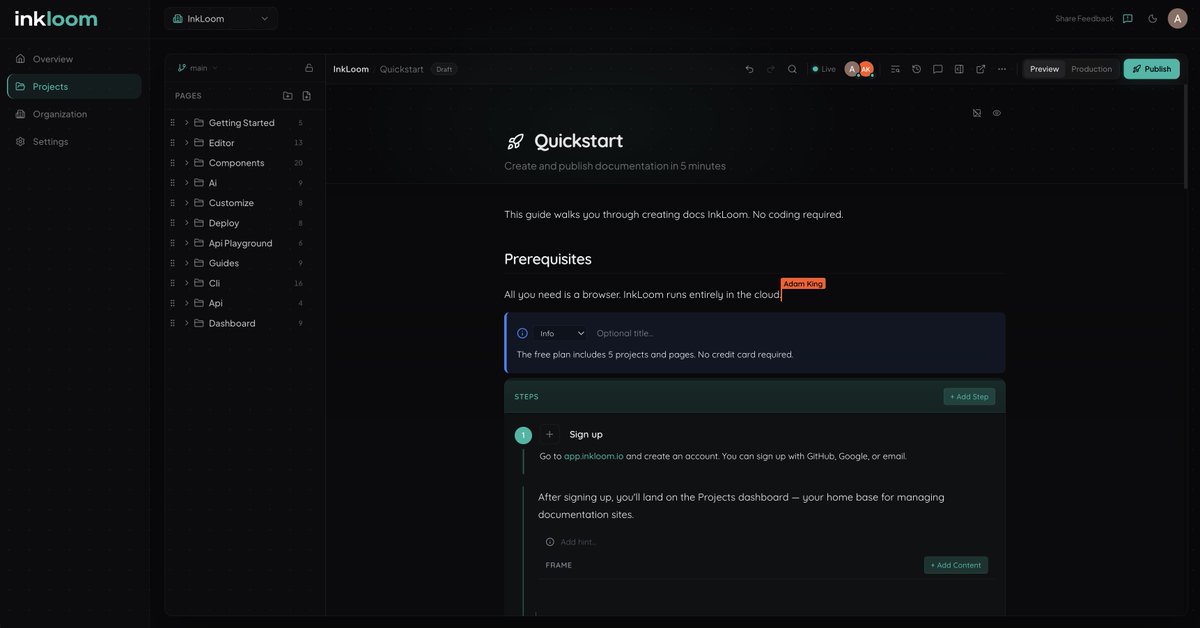Expand the Ai folder
Screen dimensions: 1200x628
(x=187, y=183)
